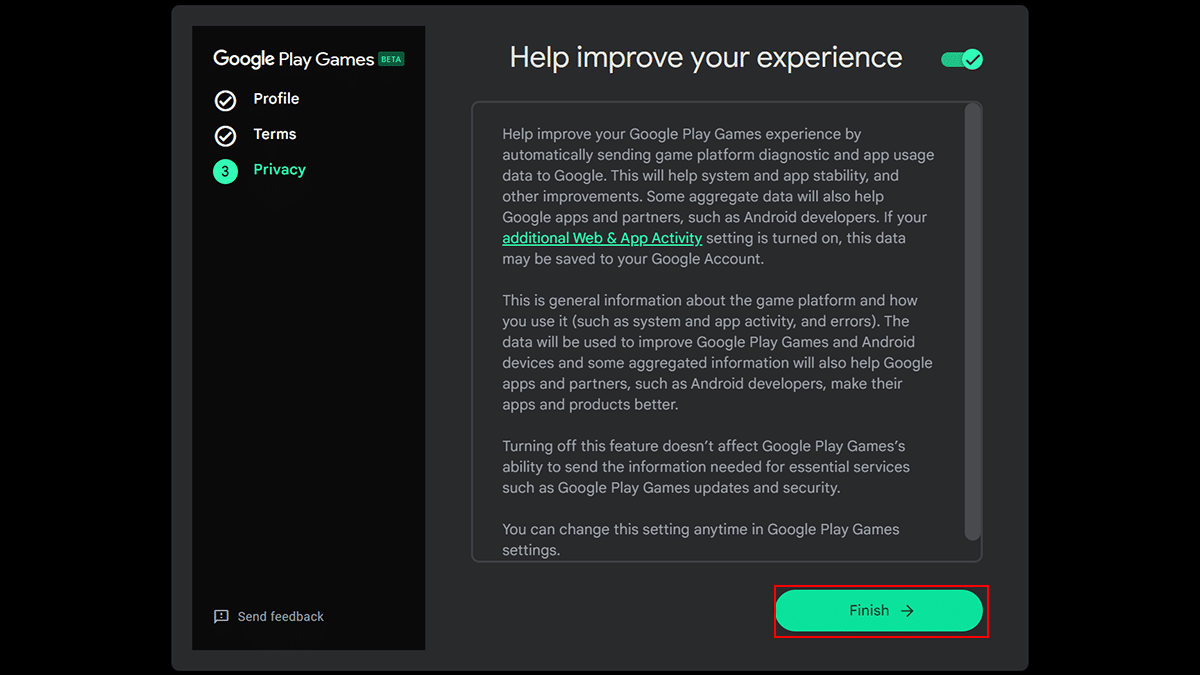Select the step 3 number circle
Image resolution: width=1200 pixels, height=675 pixels.
(x=225, y=171)
